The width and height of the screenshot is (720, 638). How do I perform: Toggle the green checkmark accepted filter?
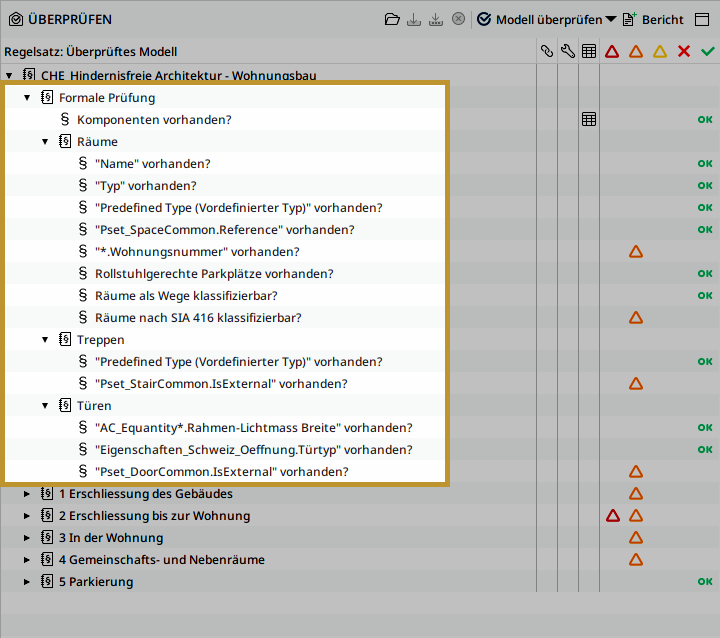pos(708,51)
